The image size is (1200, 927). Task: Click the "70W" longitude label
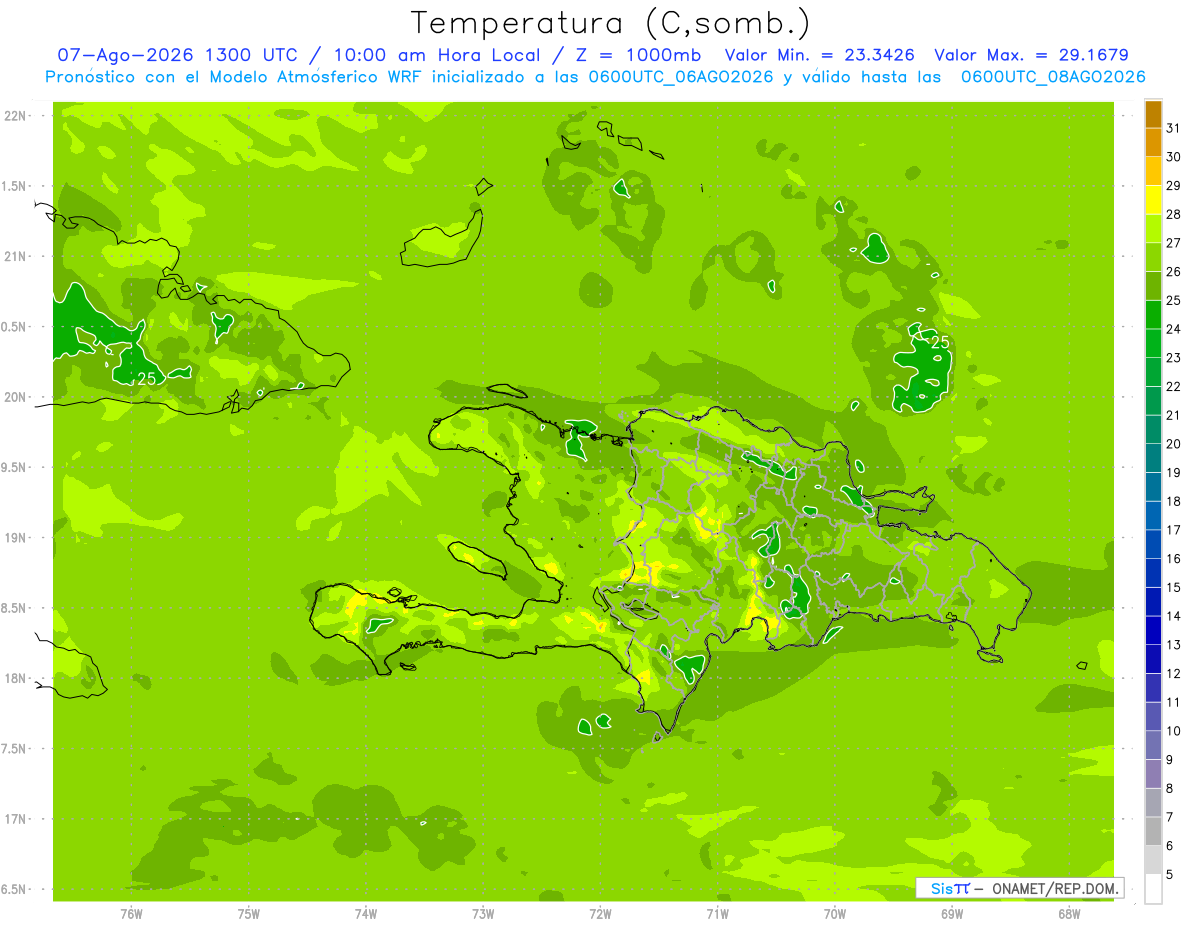click(835, 914)
